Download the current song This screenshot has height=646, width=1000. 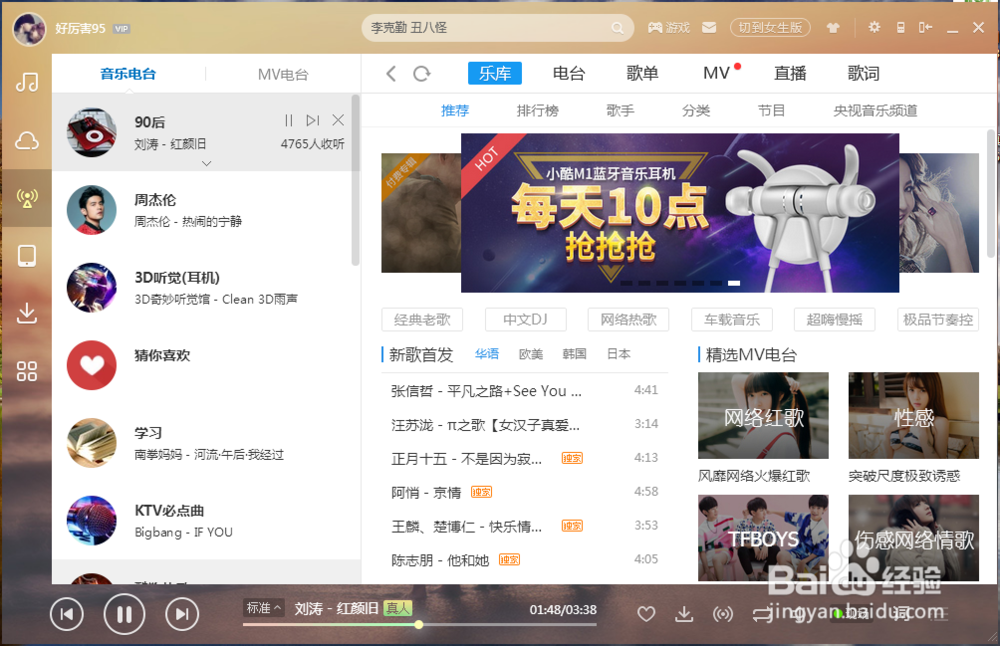pyautogui.click(x=684, y=614)
